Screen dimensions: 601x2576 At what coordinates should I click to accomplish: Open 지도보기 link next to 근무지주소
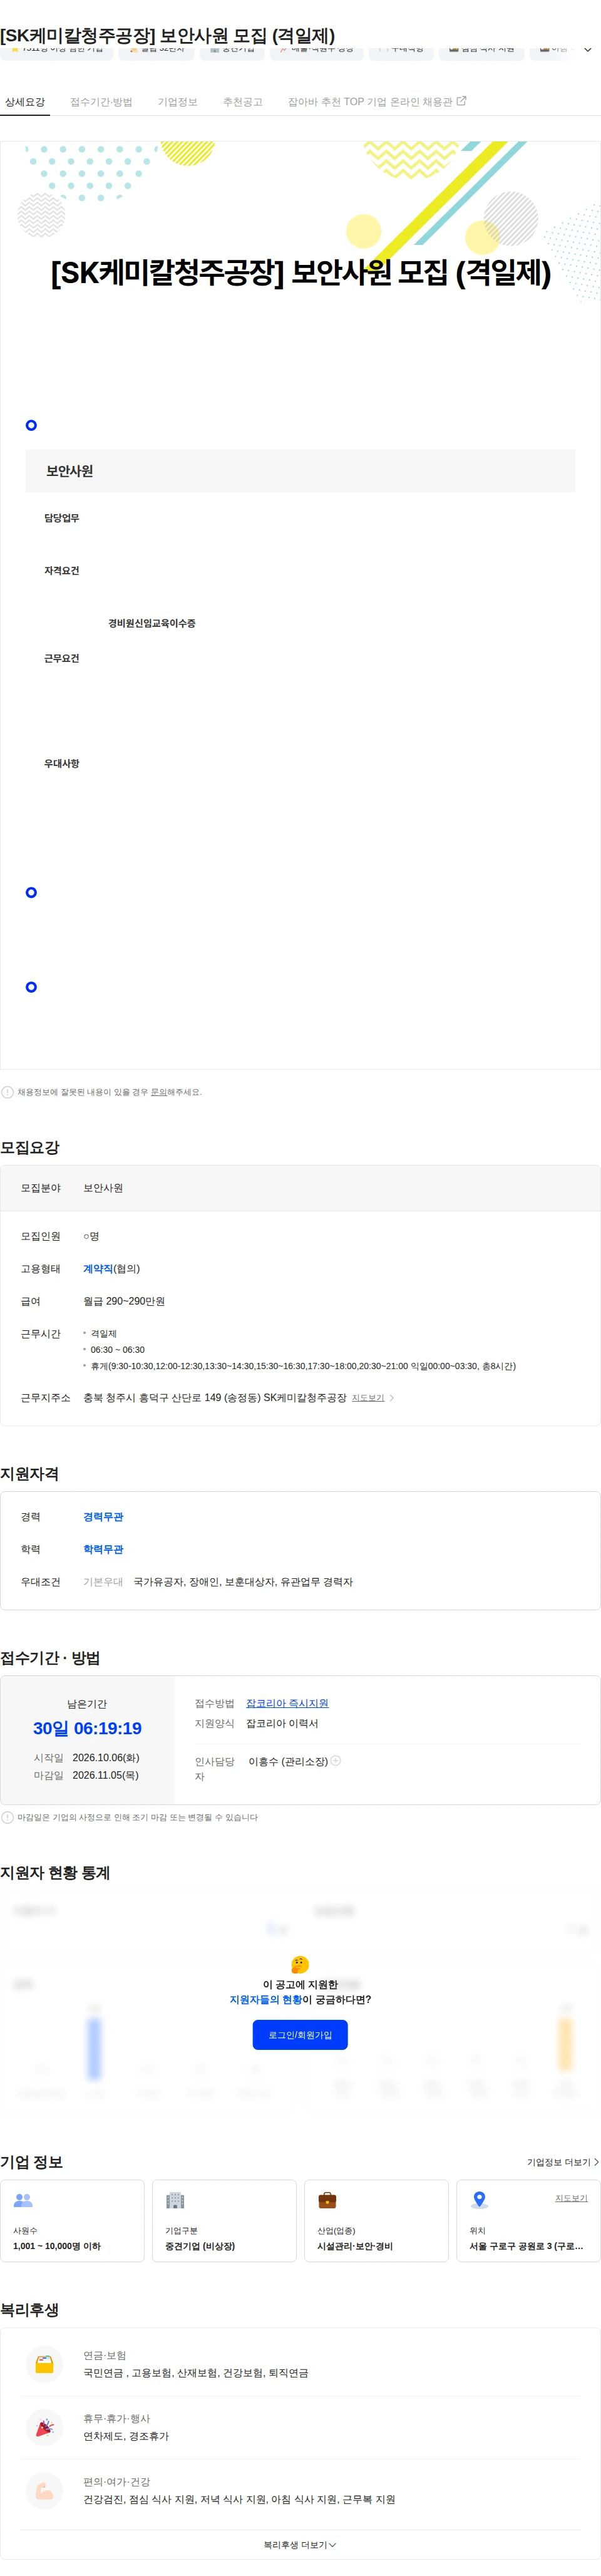(368, 1398)
